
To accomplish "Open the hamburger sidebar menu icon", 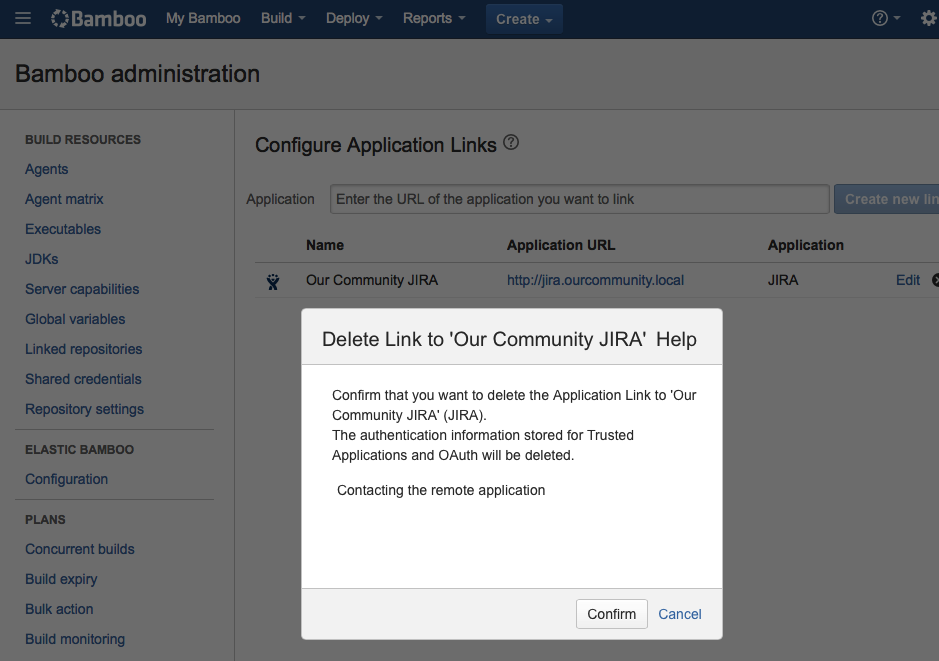I will click(x=23, y=18).
